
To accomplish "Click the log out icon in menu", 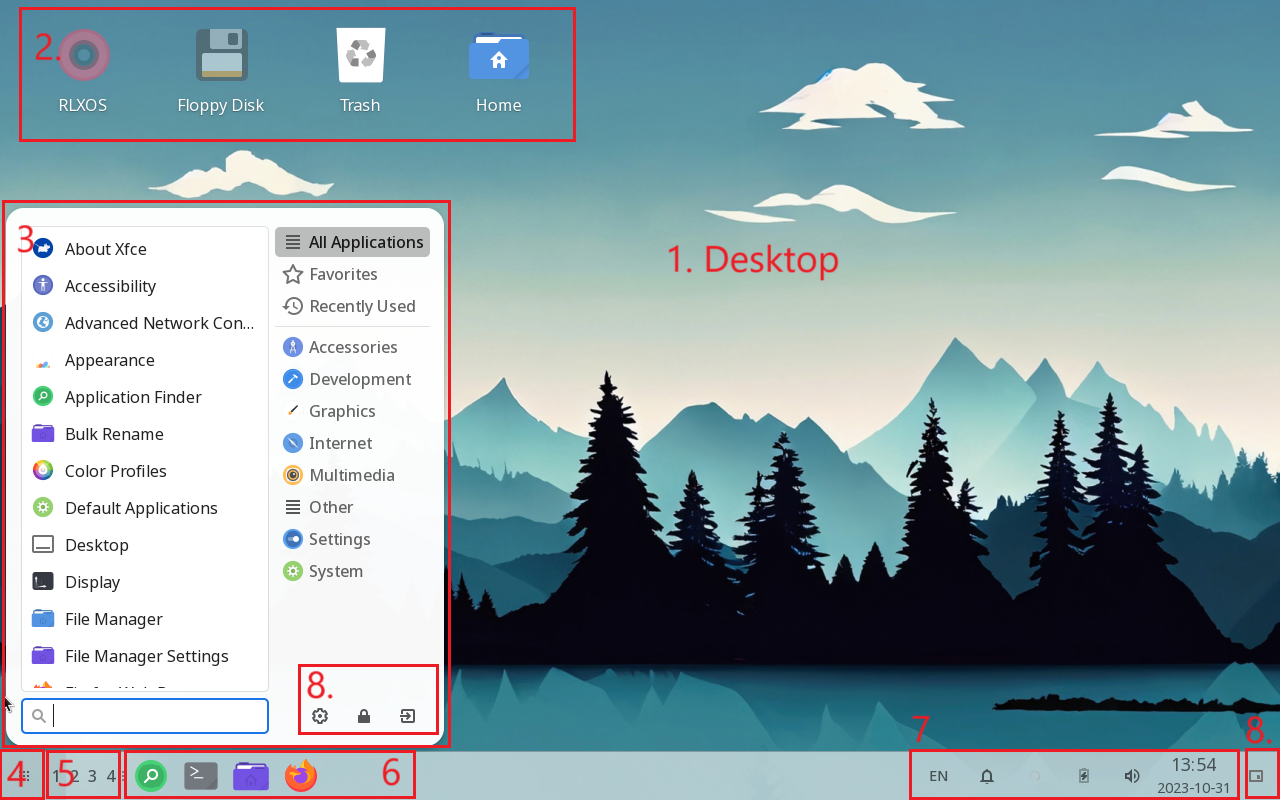I will click(x=408, y=716).
